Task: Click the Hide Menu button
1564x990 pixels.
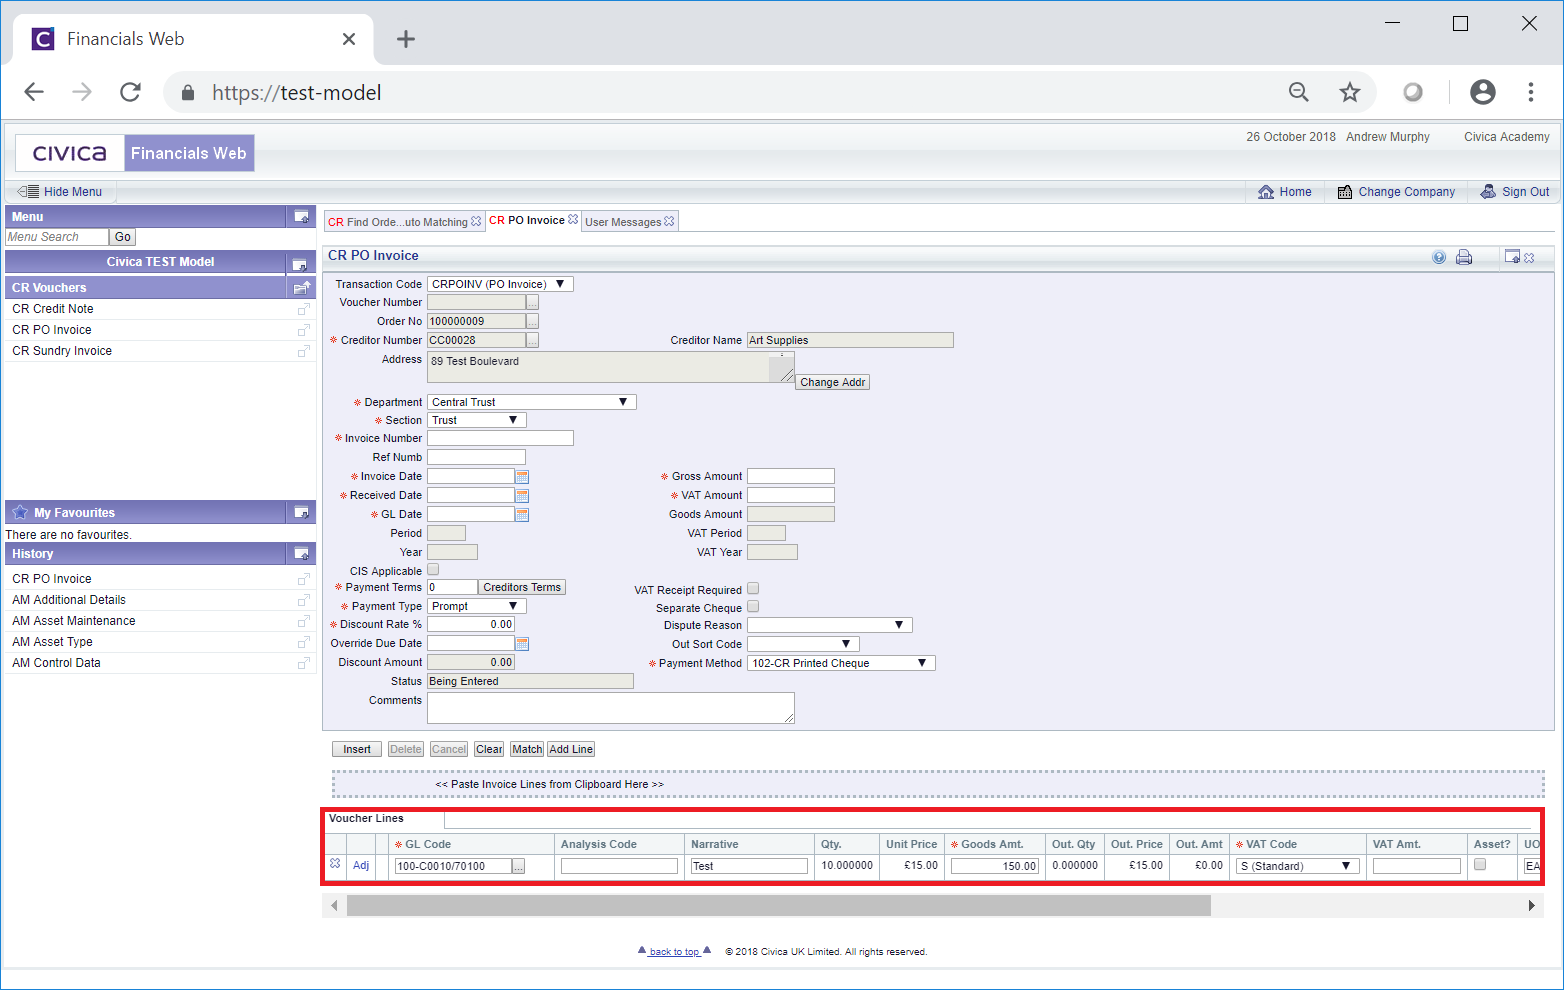Action: click(61, 192)
